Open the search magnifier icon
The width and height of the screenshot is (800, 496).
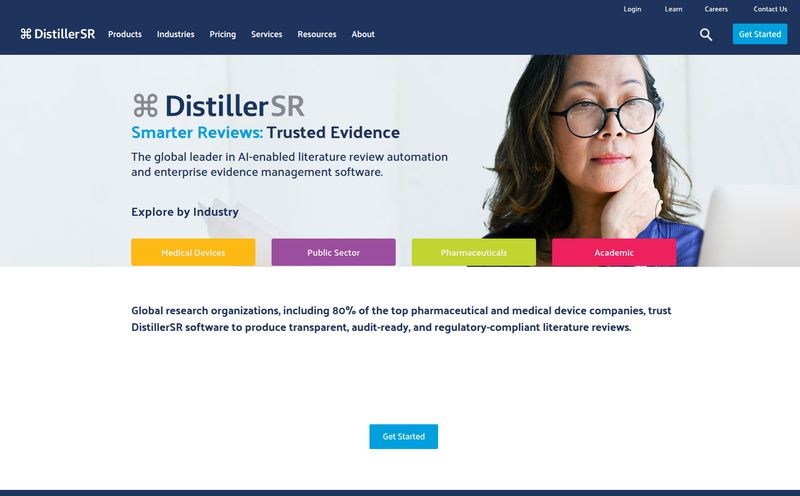point(706,34)
